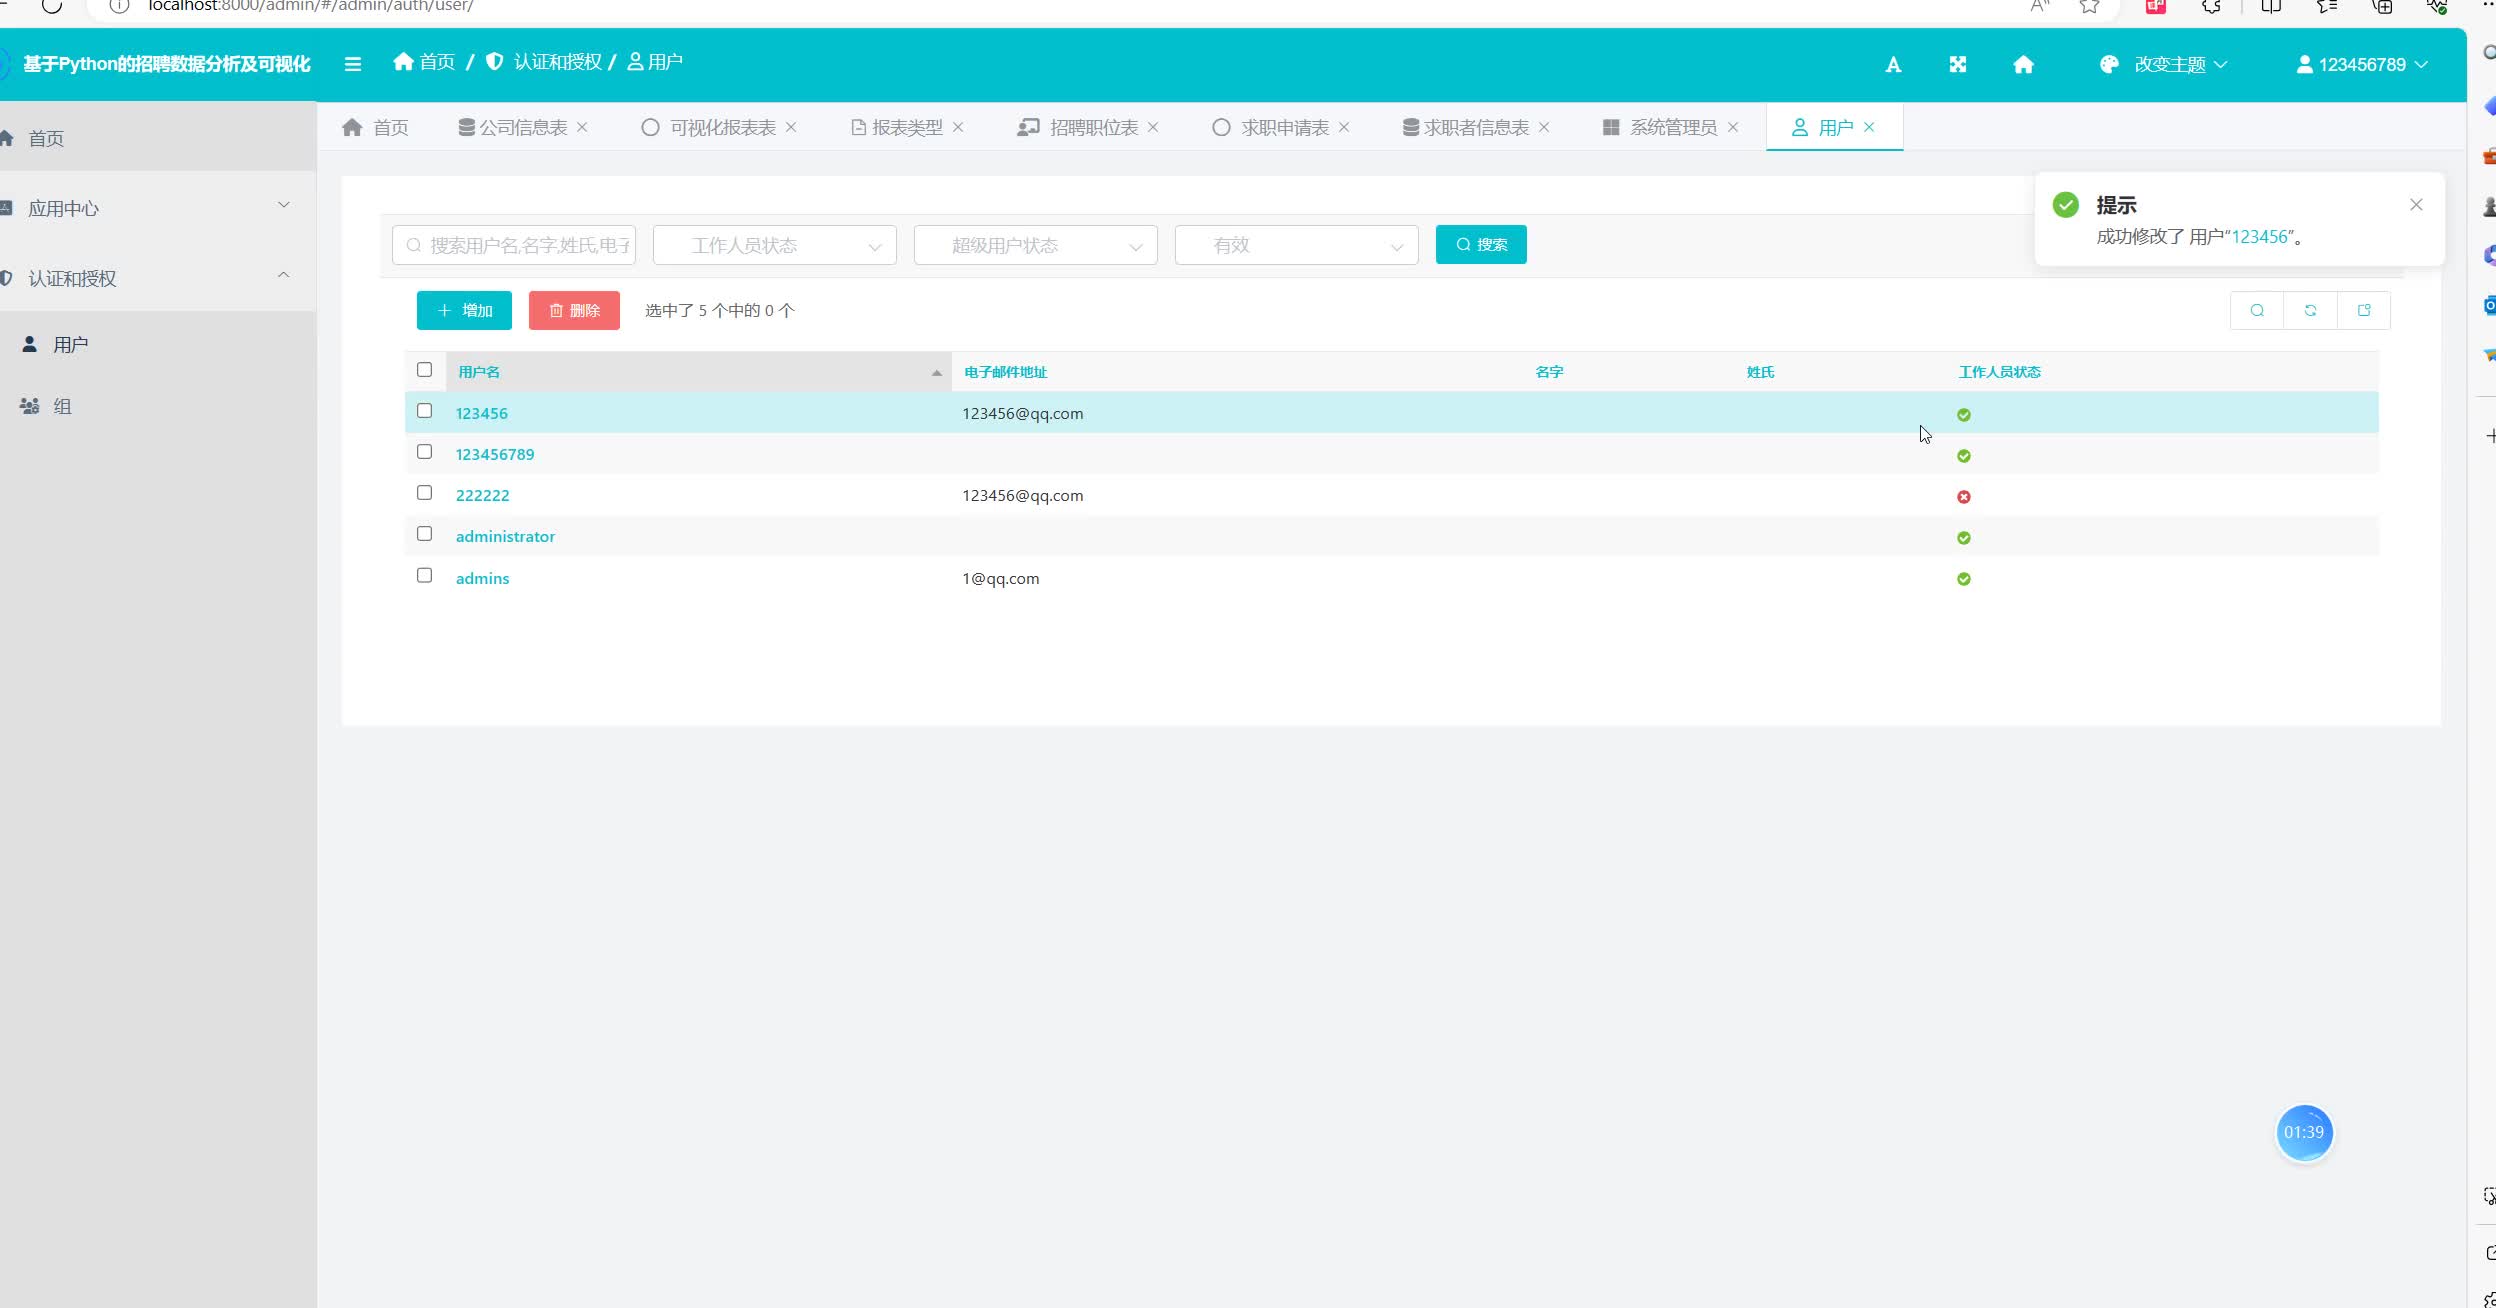2496x1308 pixels.
Task: Click the browser favorites star icon
Action: point(2089,6)
